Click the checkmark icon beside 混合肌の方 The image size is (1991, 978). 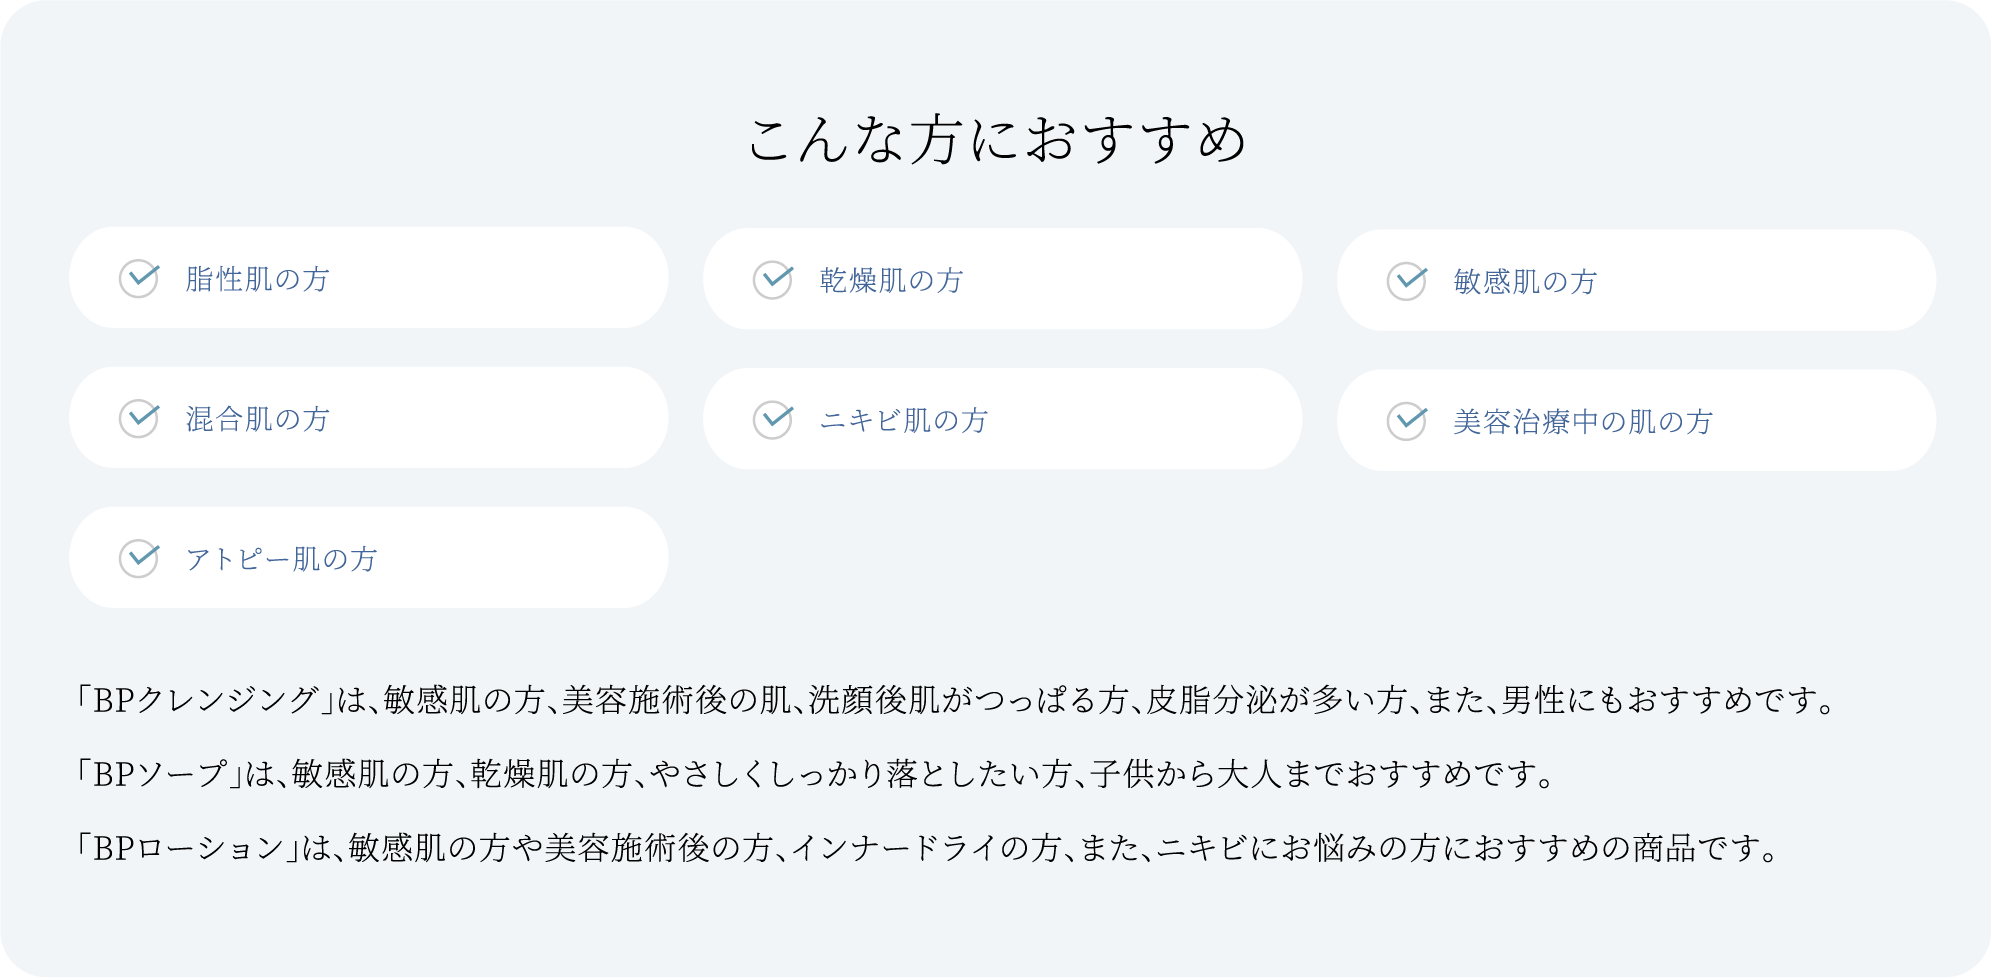point(139,418)
